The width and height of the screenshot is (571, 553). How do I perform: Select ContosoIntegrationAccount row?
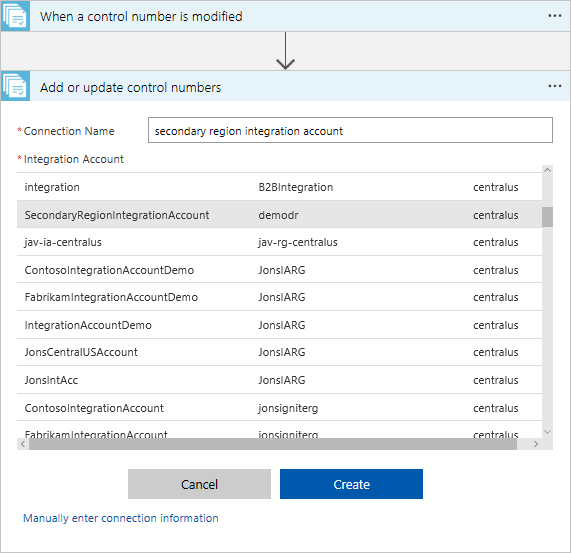coord(279,407)
